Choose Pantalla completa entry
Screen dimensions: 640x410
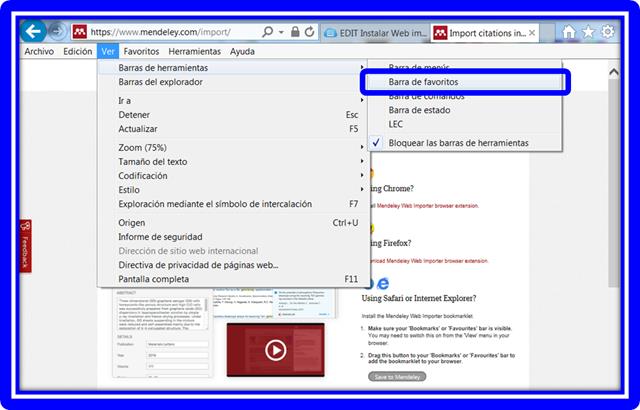click(233, 279)
